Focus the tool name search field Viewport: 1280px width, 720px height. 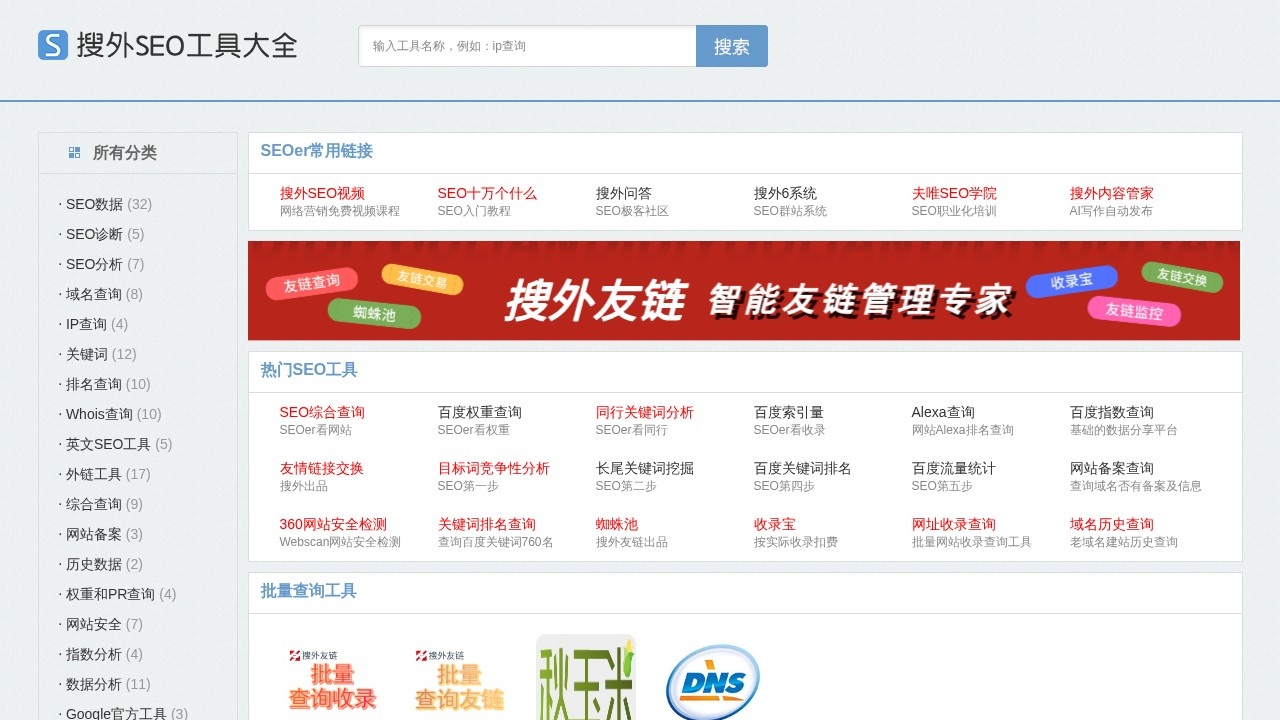[x=528, y=46]
